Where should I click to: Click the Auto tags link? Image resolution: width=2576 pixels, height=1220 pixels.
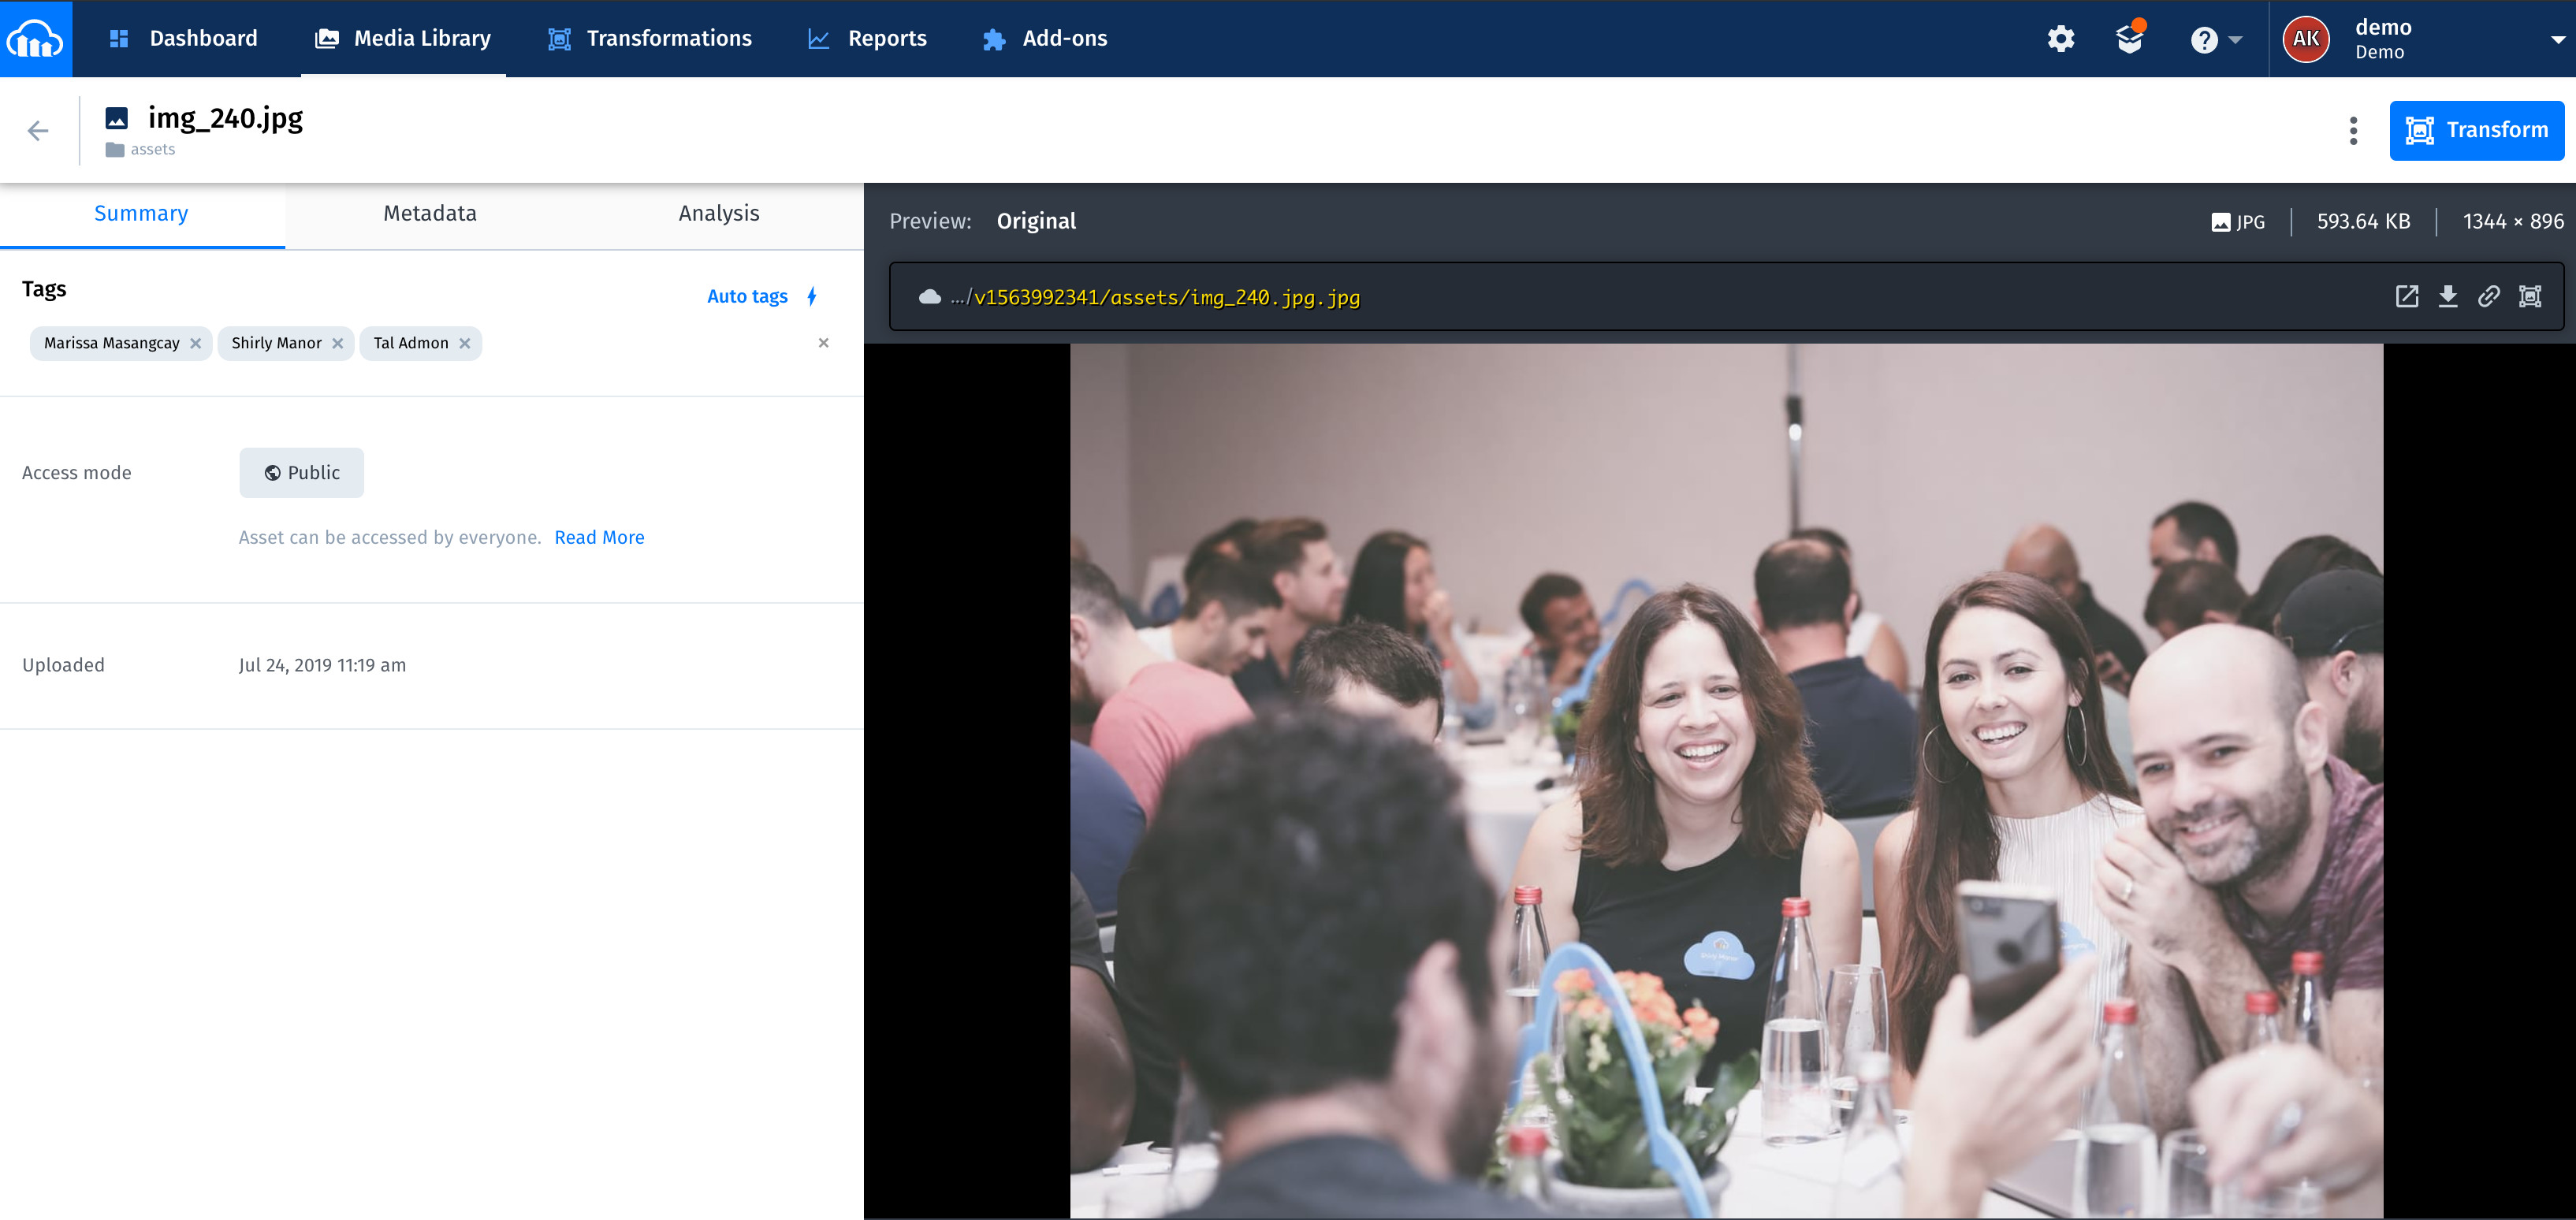[747, 296]
